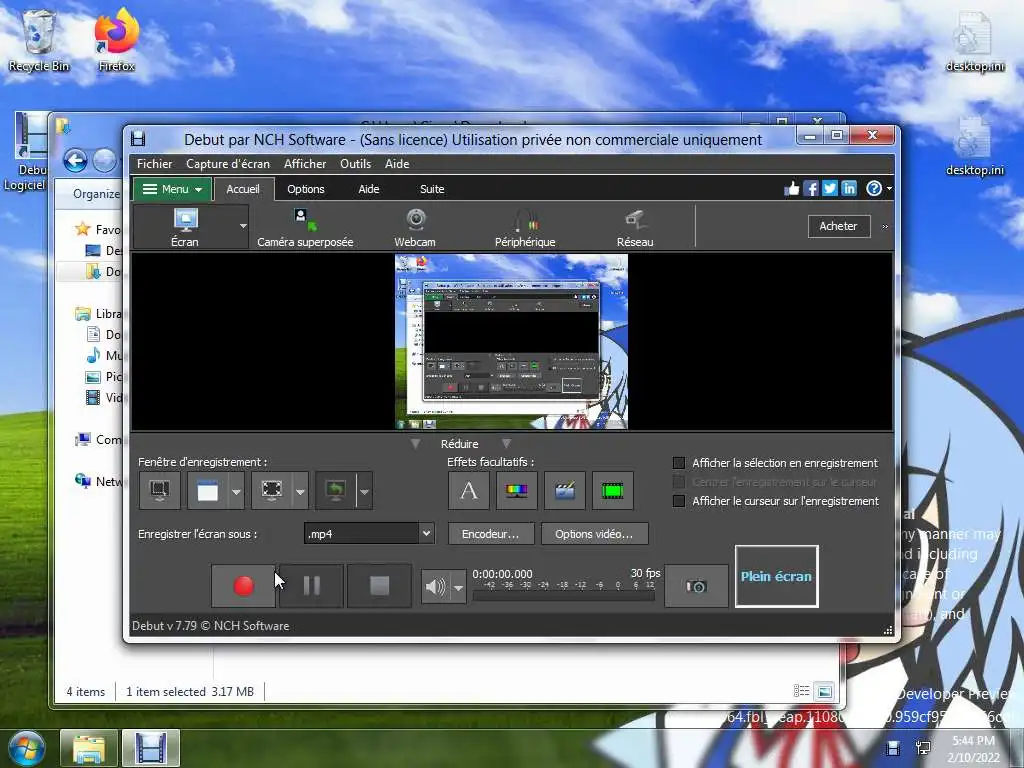
Task: Open File Explorer from the taskbar
Action: coord(89,748)
